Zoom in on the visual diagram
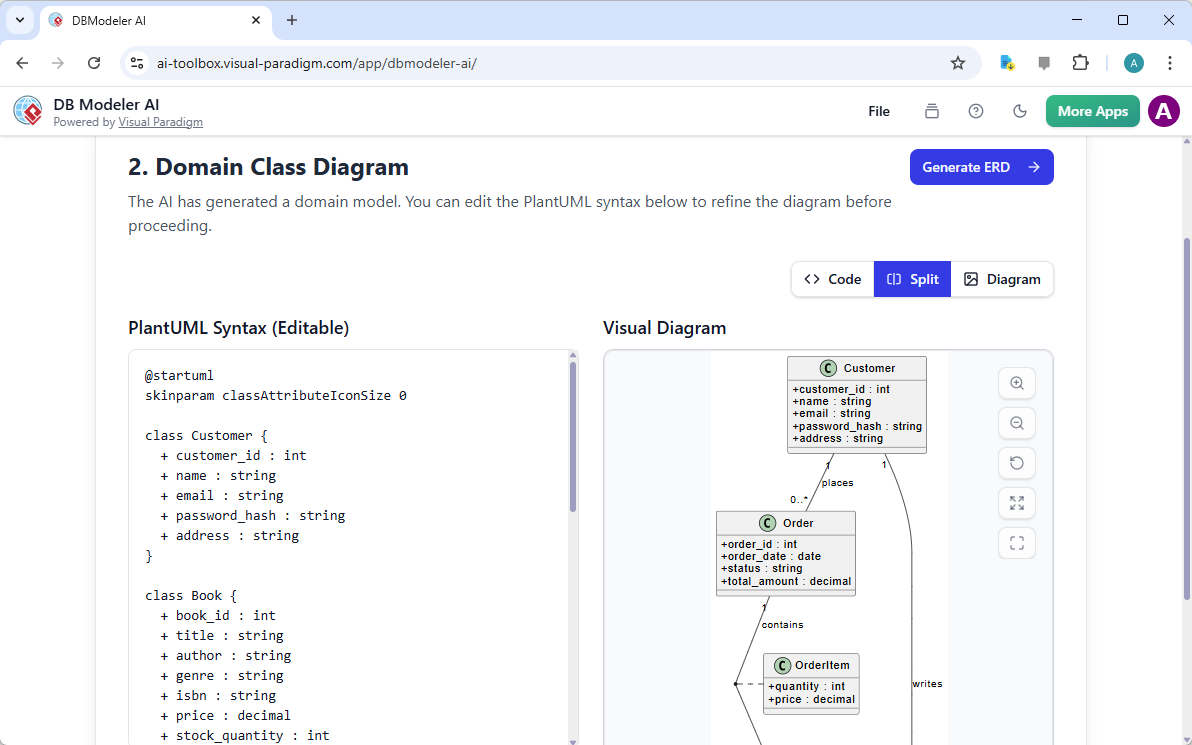 pyautogui.click(x=1016, y=383)
